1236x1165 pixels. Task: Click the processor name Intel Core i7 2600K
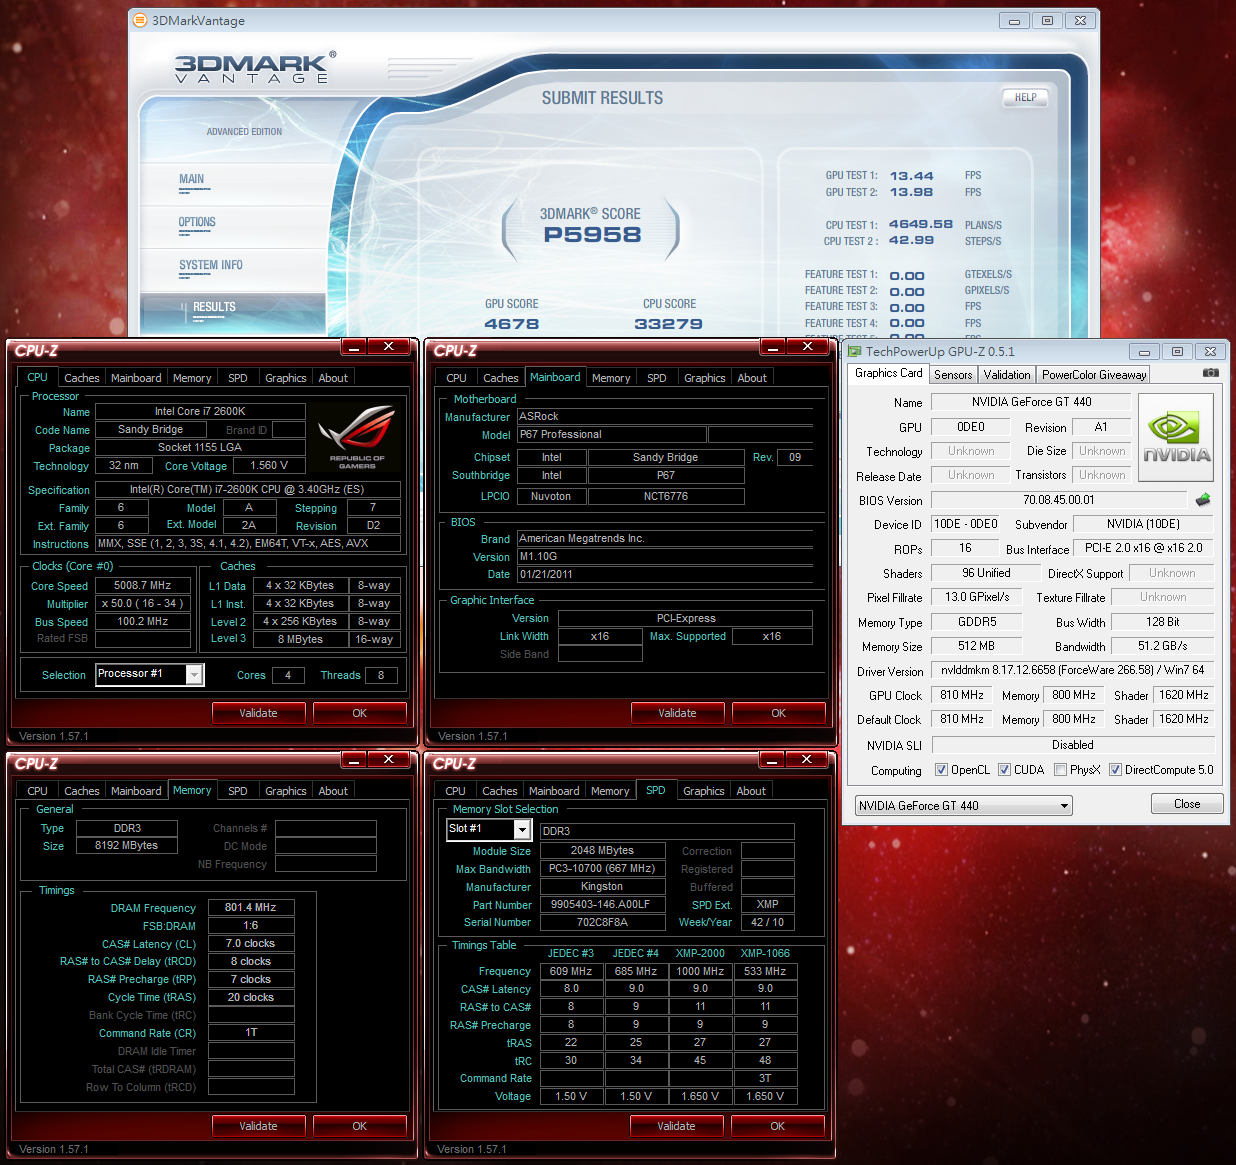click(x=200, y=411)
